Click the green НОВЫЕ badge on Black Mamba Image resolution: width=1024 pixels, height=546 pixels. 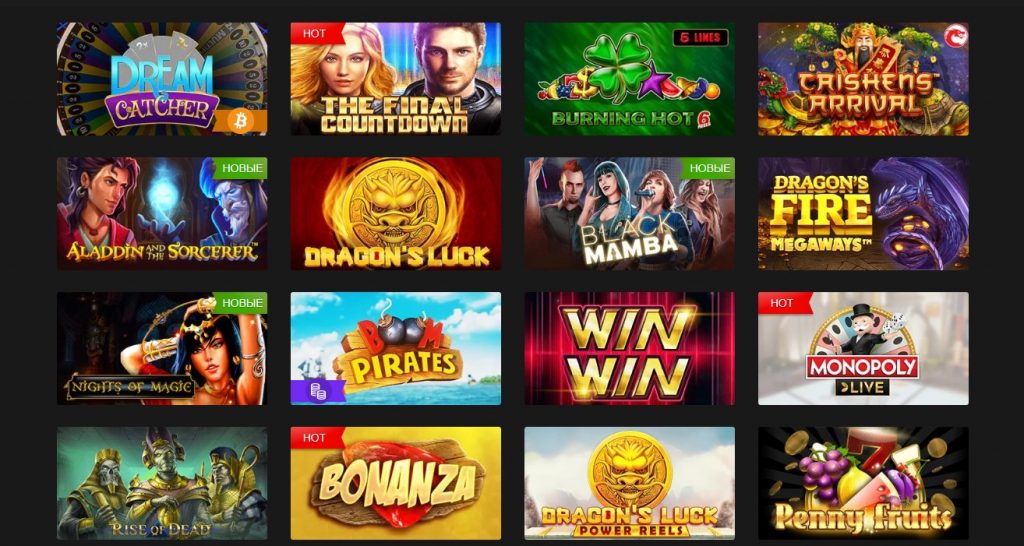click(x=709, y=168)
